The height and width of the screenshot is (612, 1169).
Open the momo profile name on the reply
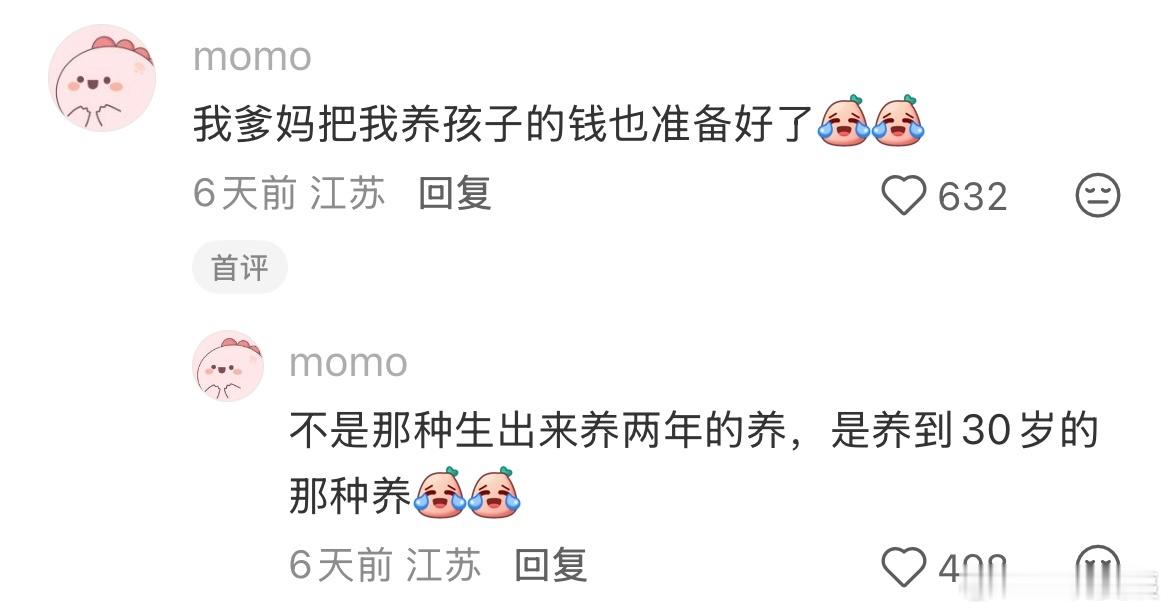pyautogui.click(x=348, y=363)
